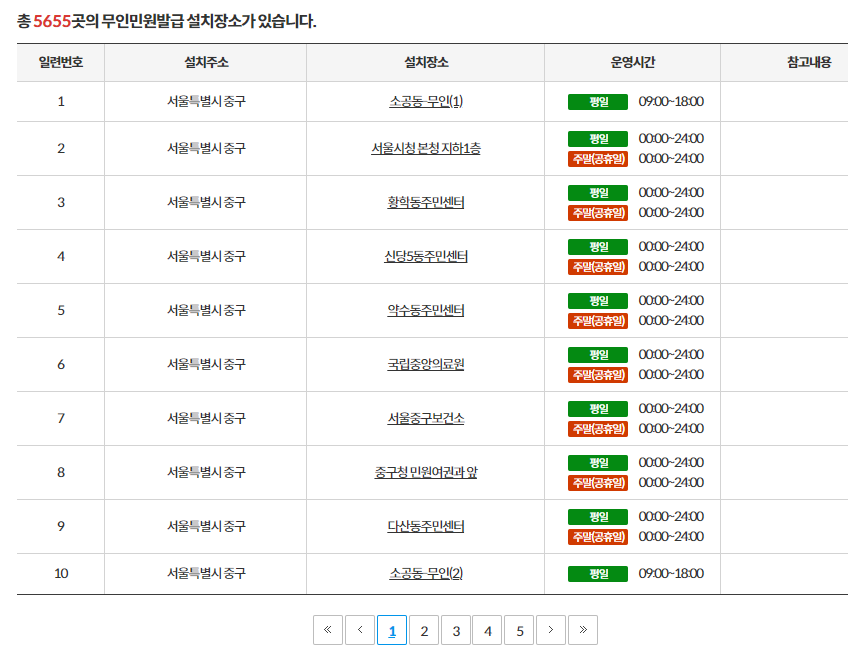Click 평일 badge in row 1

tap(598, 102)
